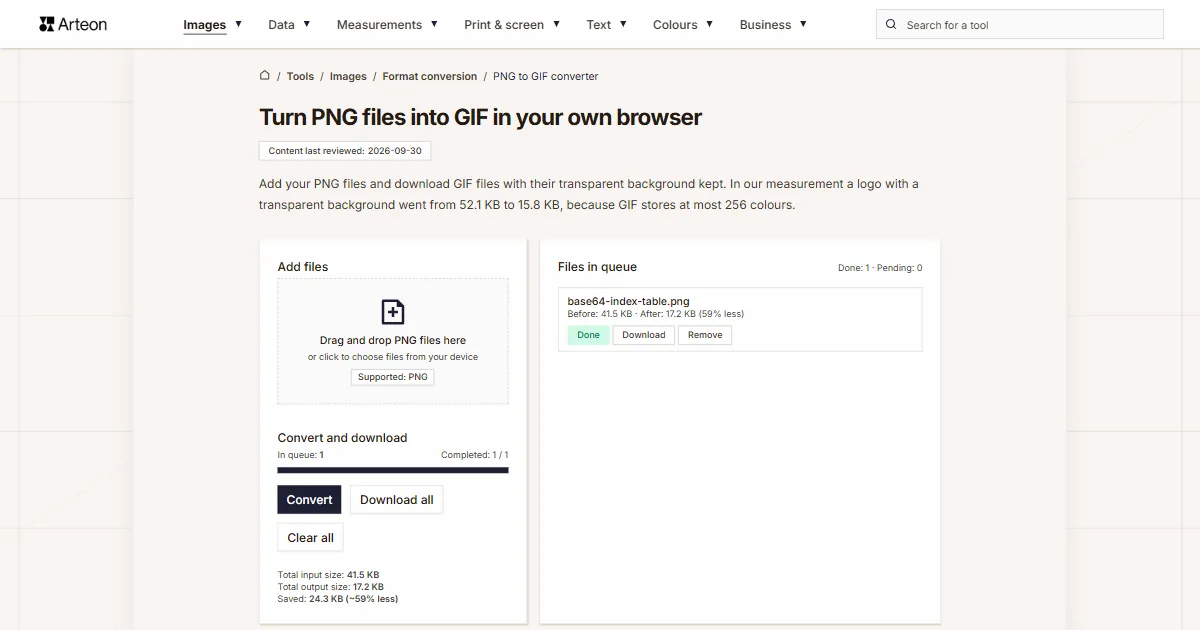
Task: Click the Arteon brand name
Action: click(83, 24)
